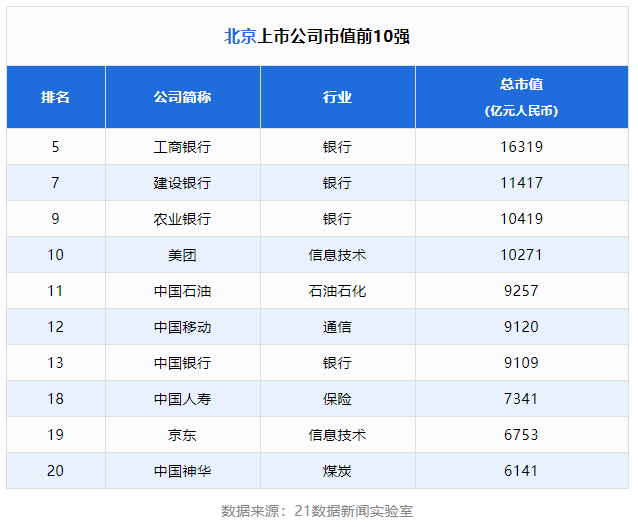Viewport: 638px width, 527px height.
Task: Click rank number 7
Action: [55, 183]
